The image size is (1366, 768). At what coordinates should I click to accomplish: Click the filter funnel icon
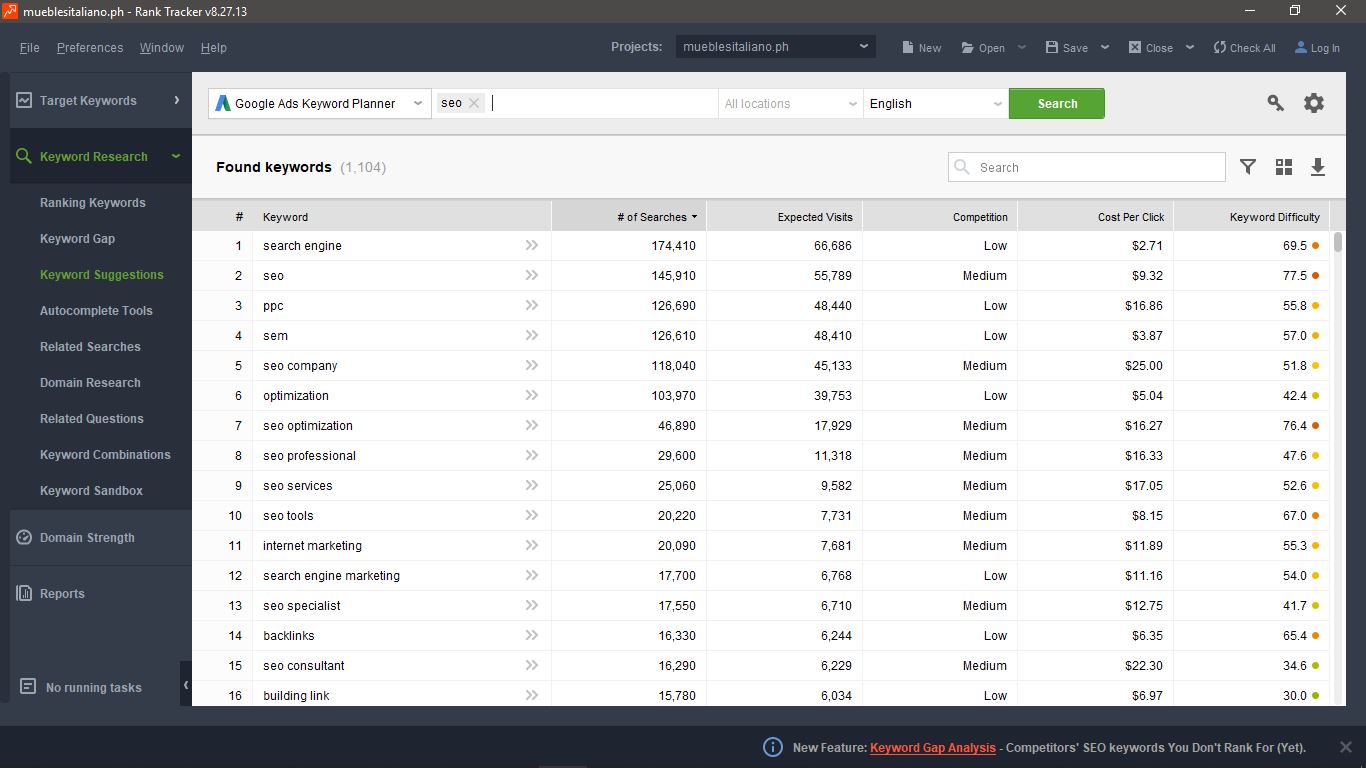pos(1248,167)
